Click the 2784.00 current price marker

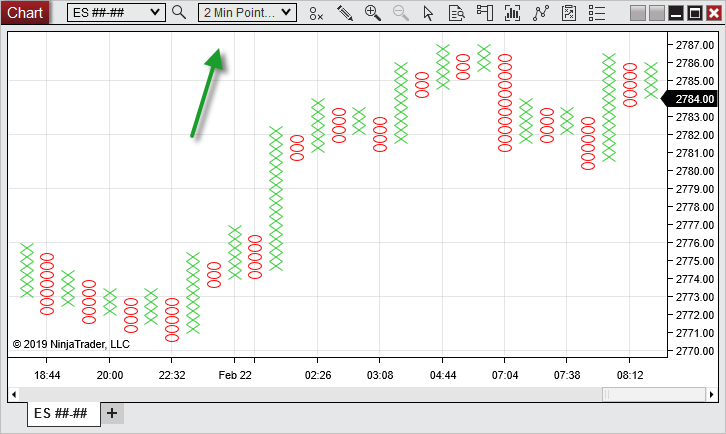point(694,99)
